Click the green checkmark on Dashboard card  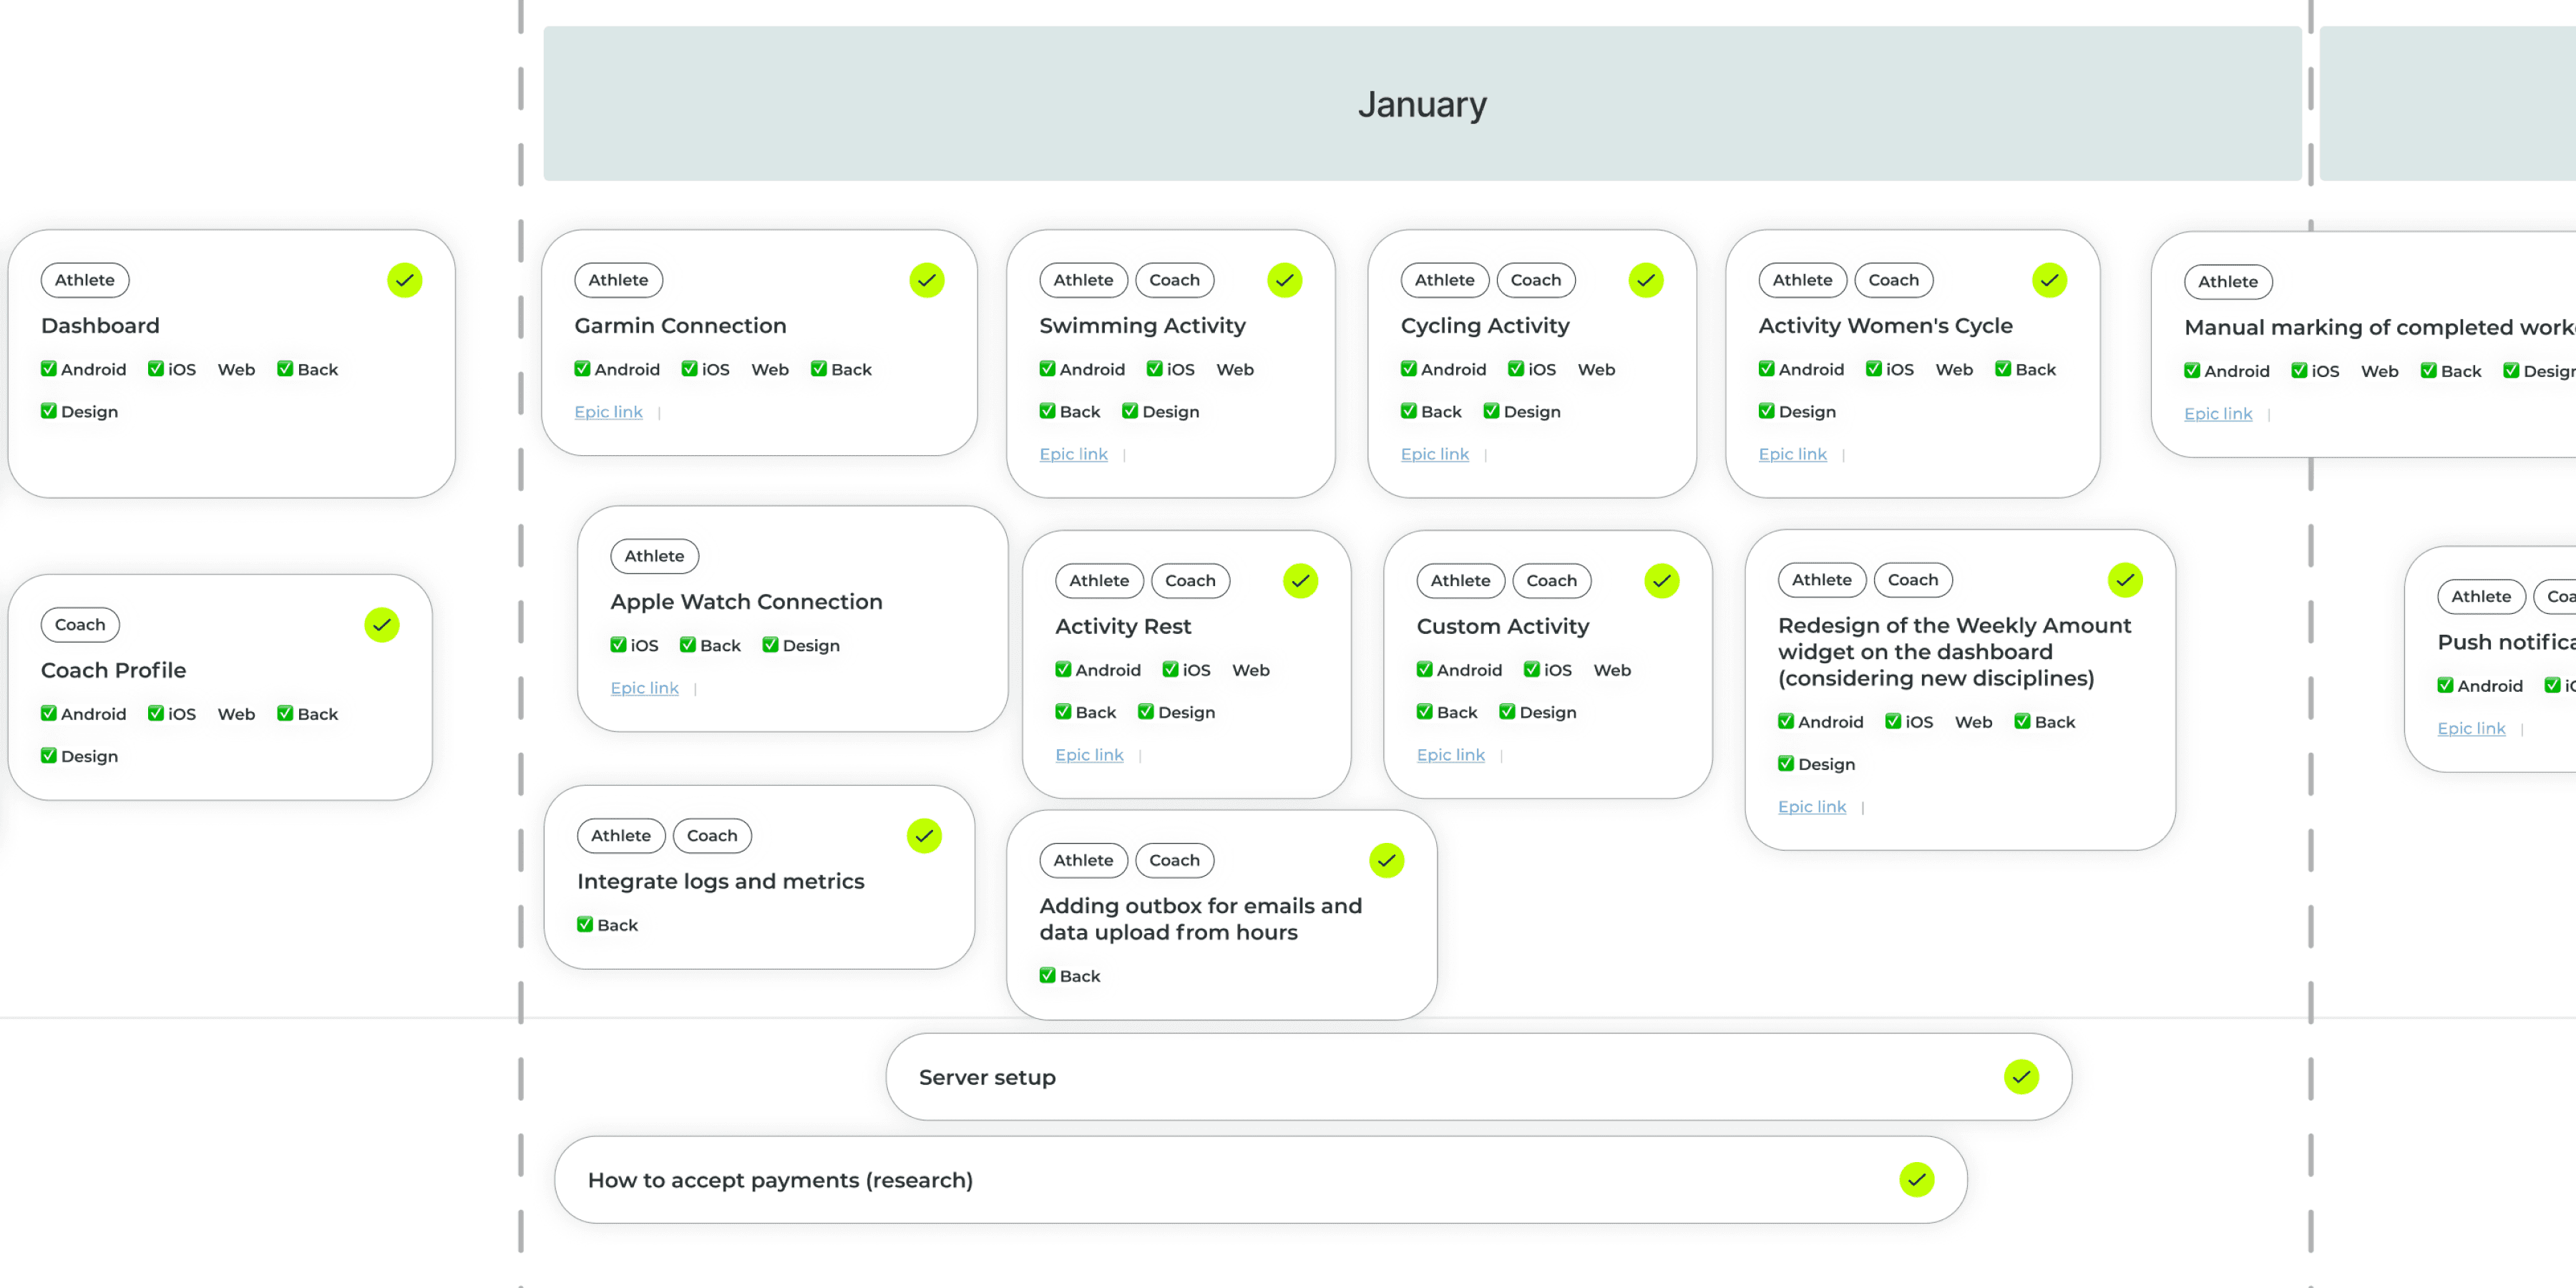click(404, 280)
